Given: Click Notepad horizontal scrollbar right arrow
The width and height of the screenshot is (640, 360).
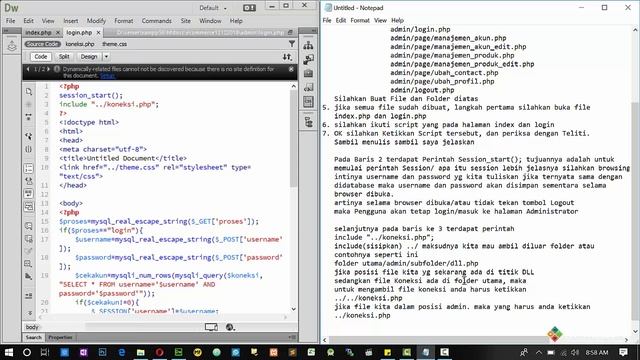Looking at the screenshot, I should (626, 340).
